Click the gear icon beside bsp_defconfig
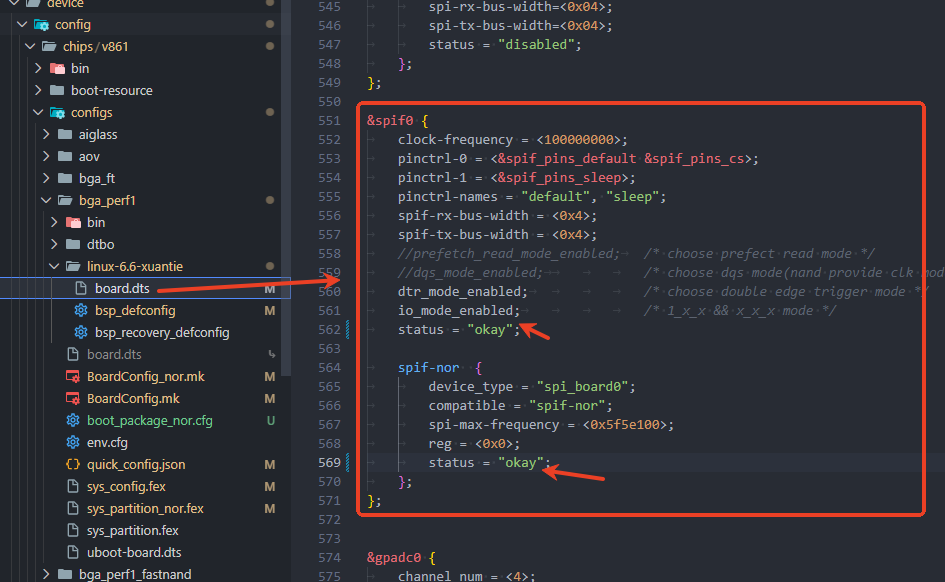 tap(81, 311)
